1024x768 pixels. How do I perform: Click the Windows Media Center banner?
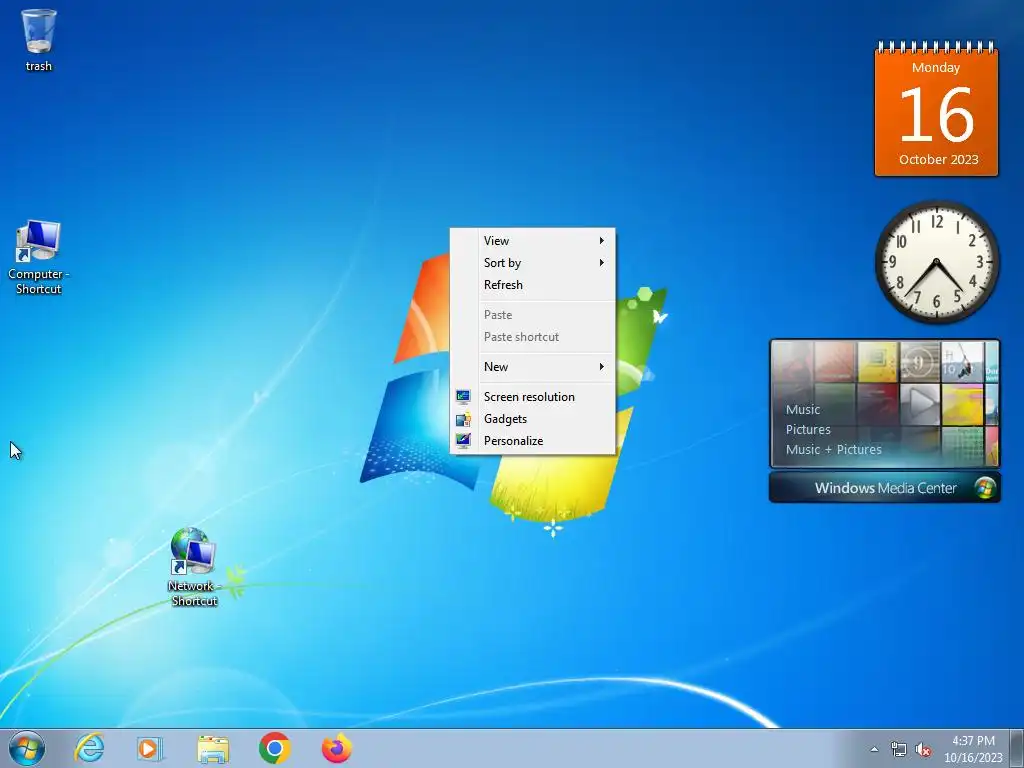click(x=885, y=488)
